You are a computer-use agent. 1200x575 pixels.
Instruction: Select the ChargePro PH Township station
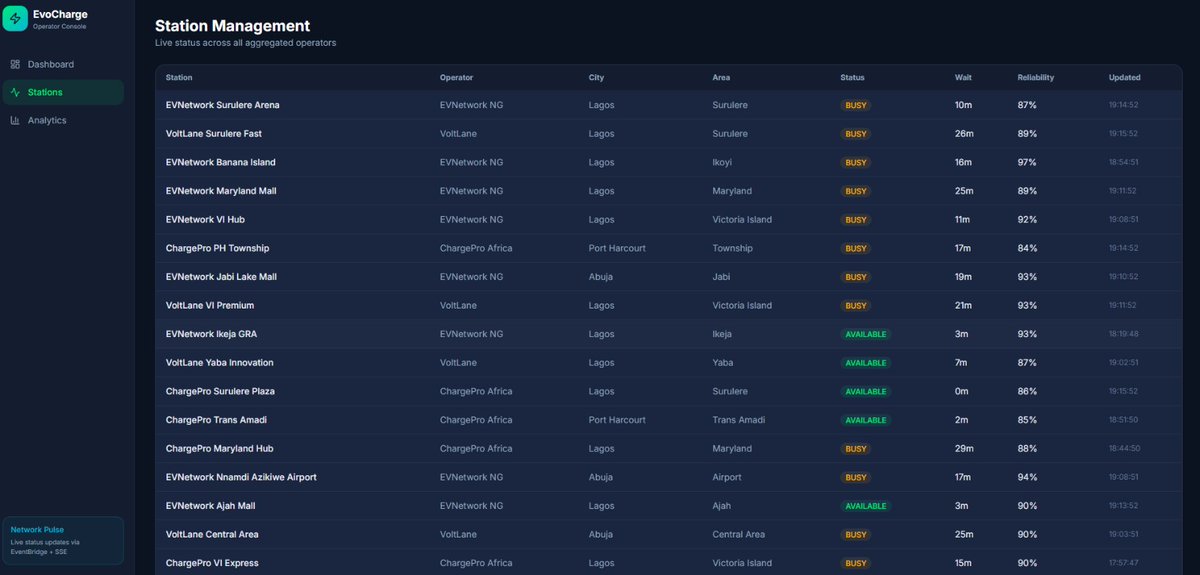[x=217, y=248]
